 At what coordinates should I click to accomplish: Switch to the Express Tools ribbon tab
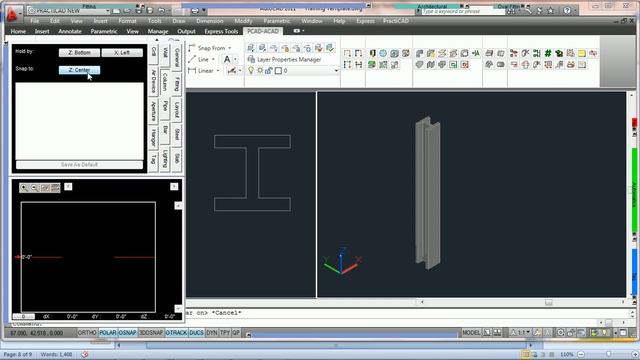[x=221, y=31]
